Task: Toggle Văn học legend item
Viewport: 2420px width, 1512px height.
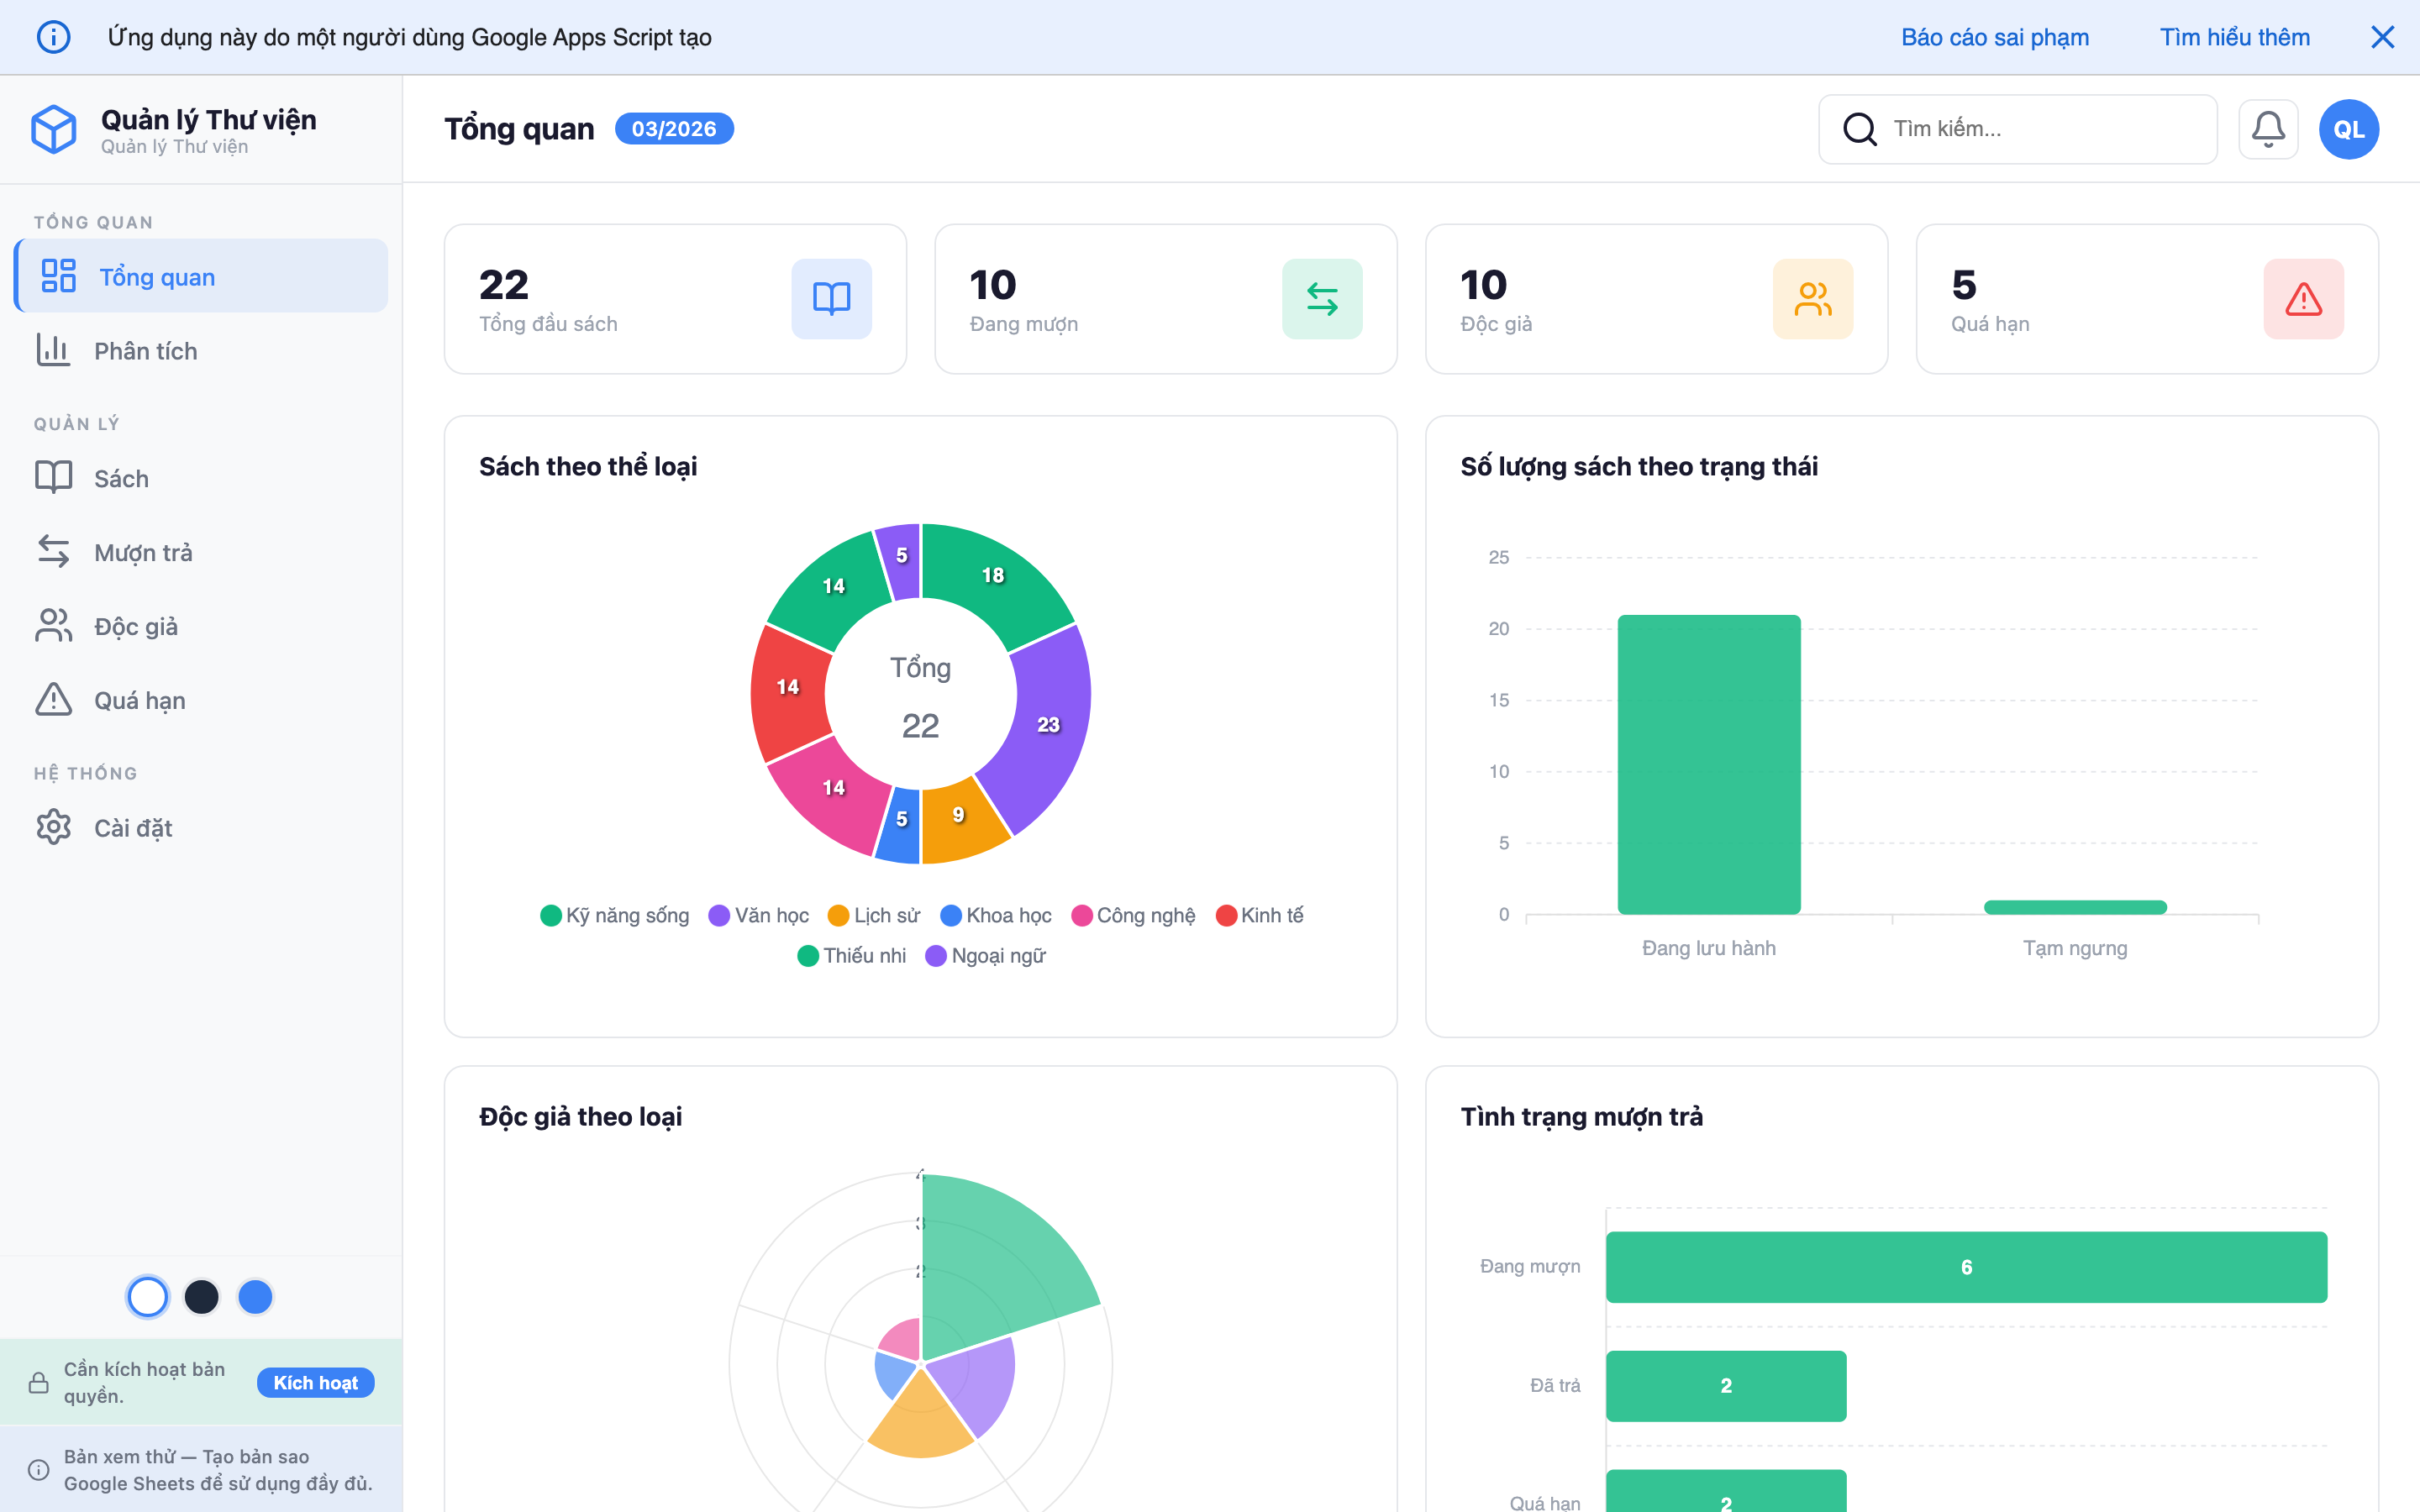Action: (x=758, y=915)
